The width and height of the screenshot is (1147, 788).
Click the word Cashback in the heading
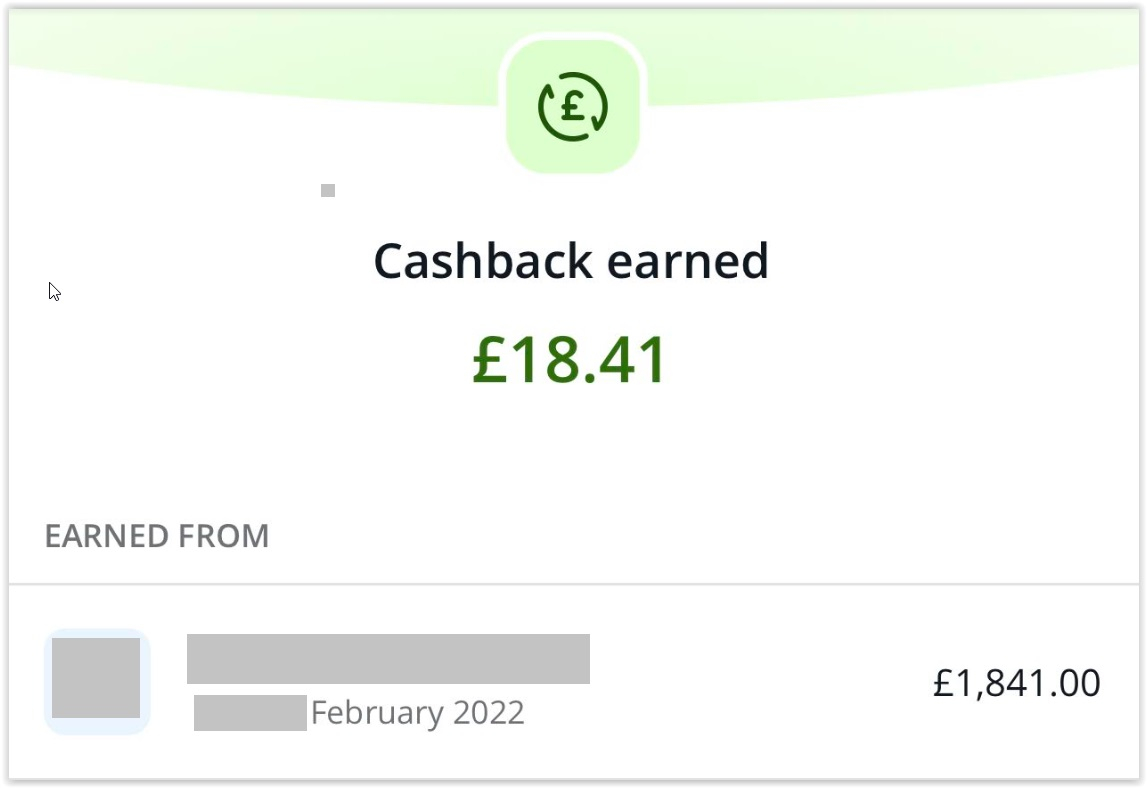pyautogui.click(x=483, y=261)
